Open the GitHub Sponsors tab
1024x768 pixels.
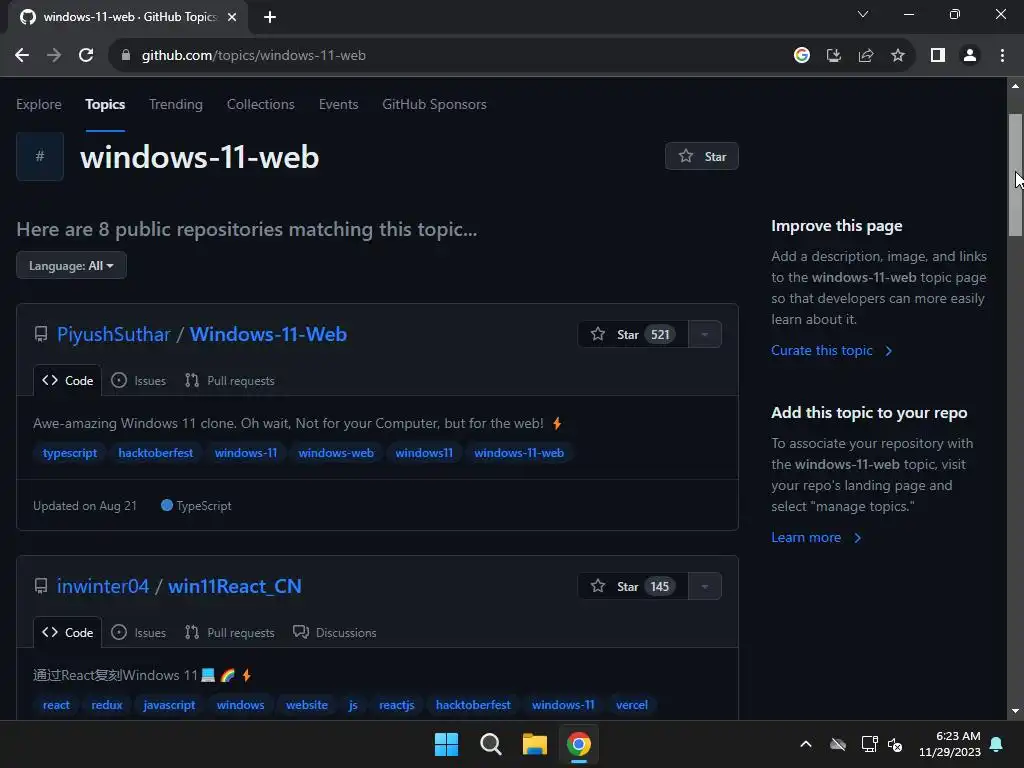tap(434, 104)
